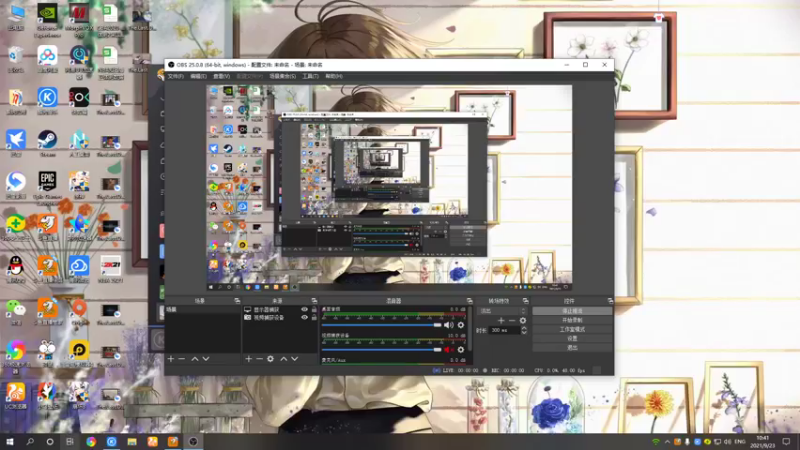Toggle visibility of the display capture source

(305, 310)
